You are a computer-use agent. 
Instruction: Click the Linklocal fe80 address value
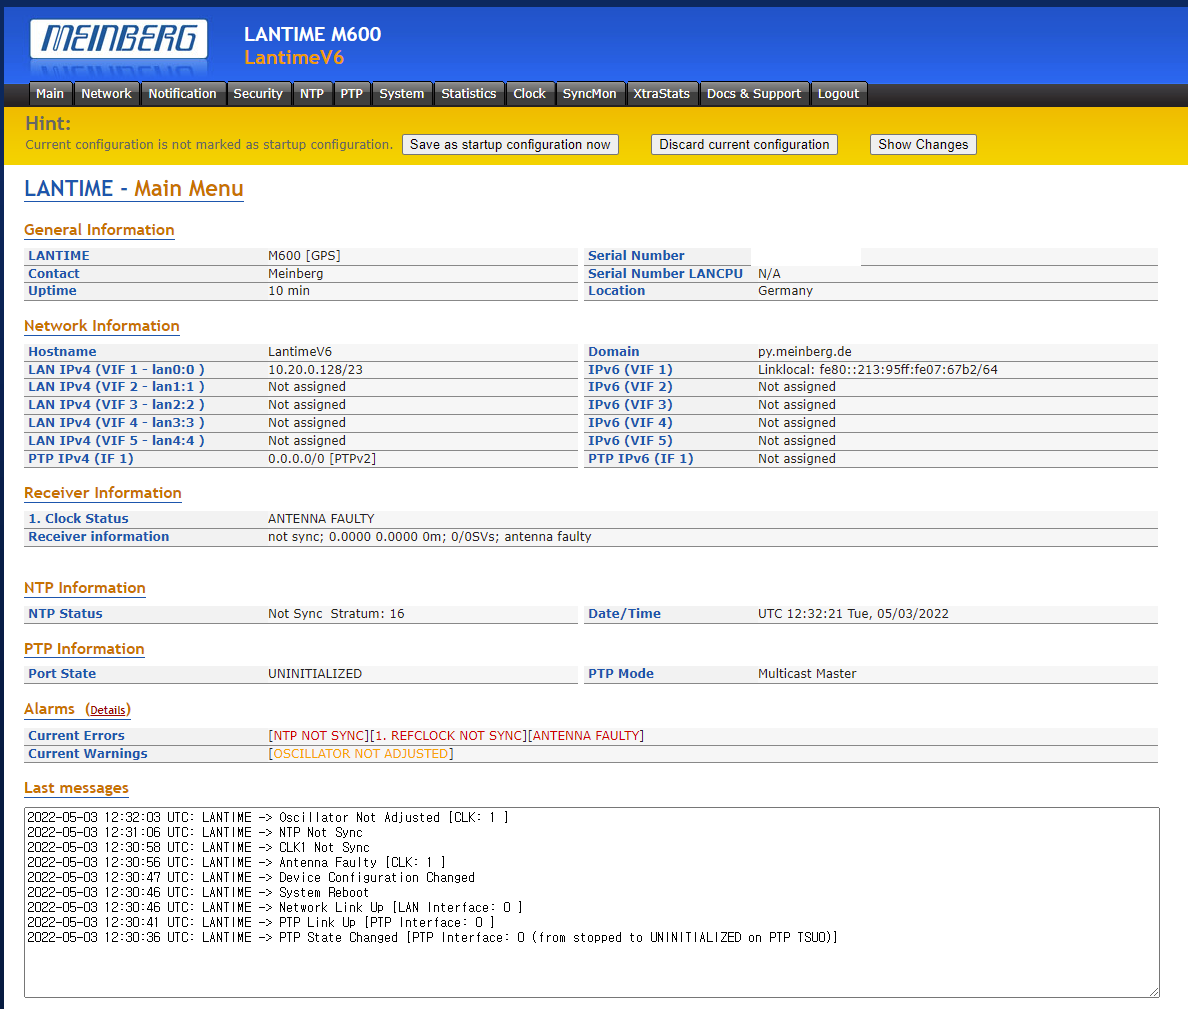coord(877,370)
